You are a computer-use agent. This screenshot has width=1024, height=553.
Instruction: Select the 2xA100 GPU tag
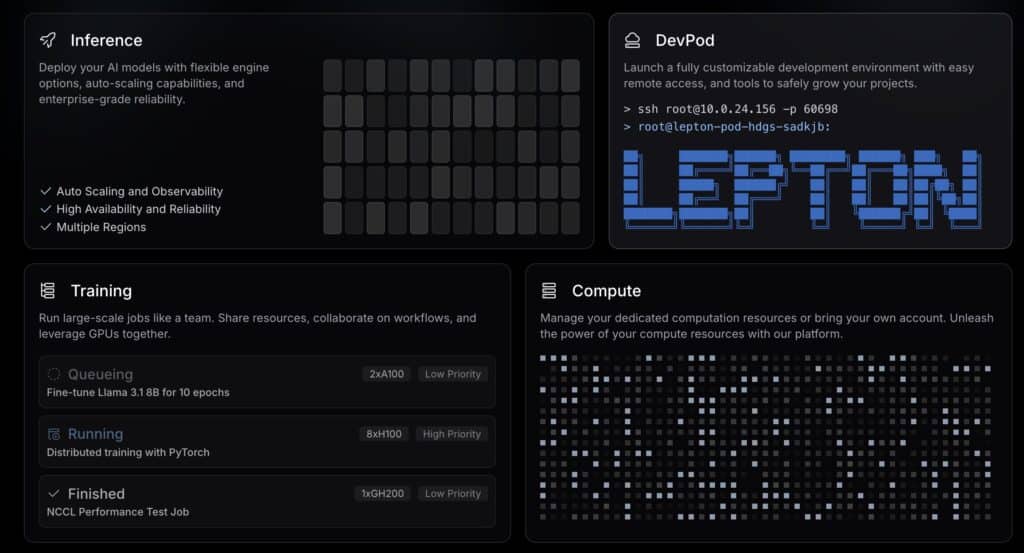coord(385,374)
